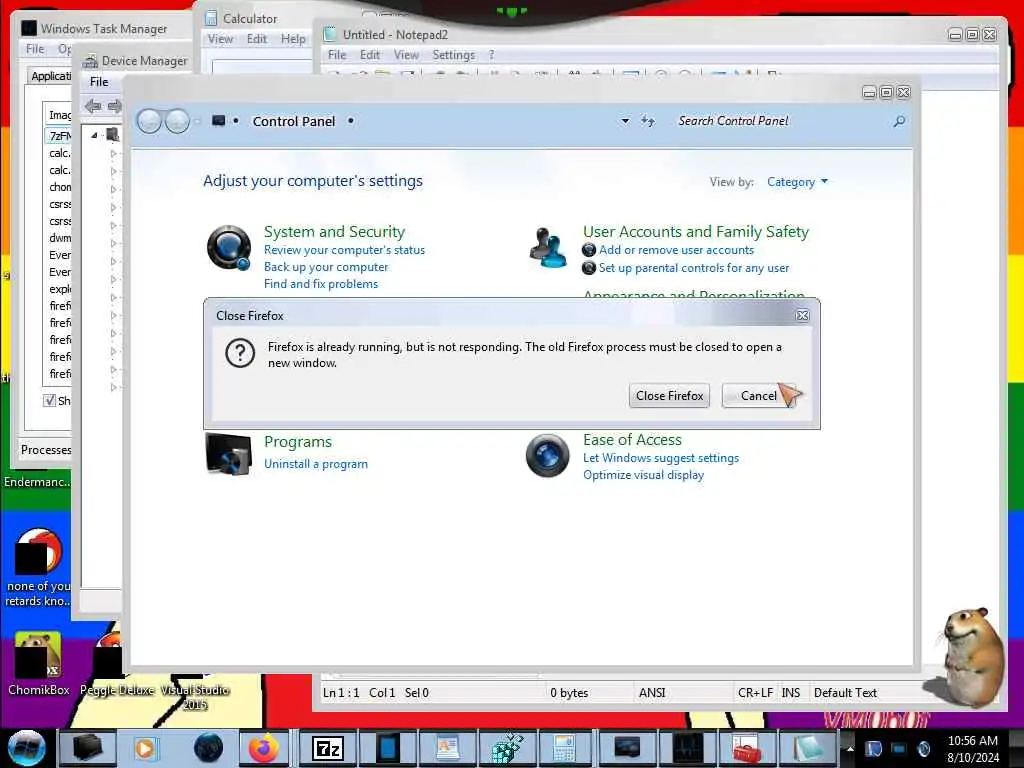Viewport: 1024px width, 768px height.
Task: Open the View by Category dropdown
Action: click(x=797, y=182)
